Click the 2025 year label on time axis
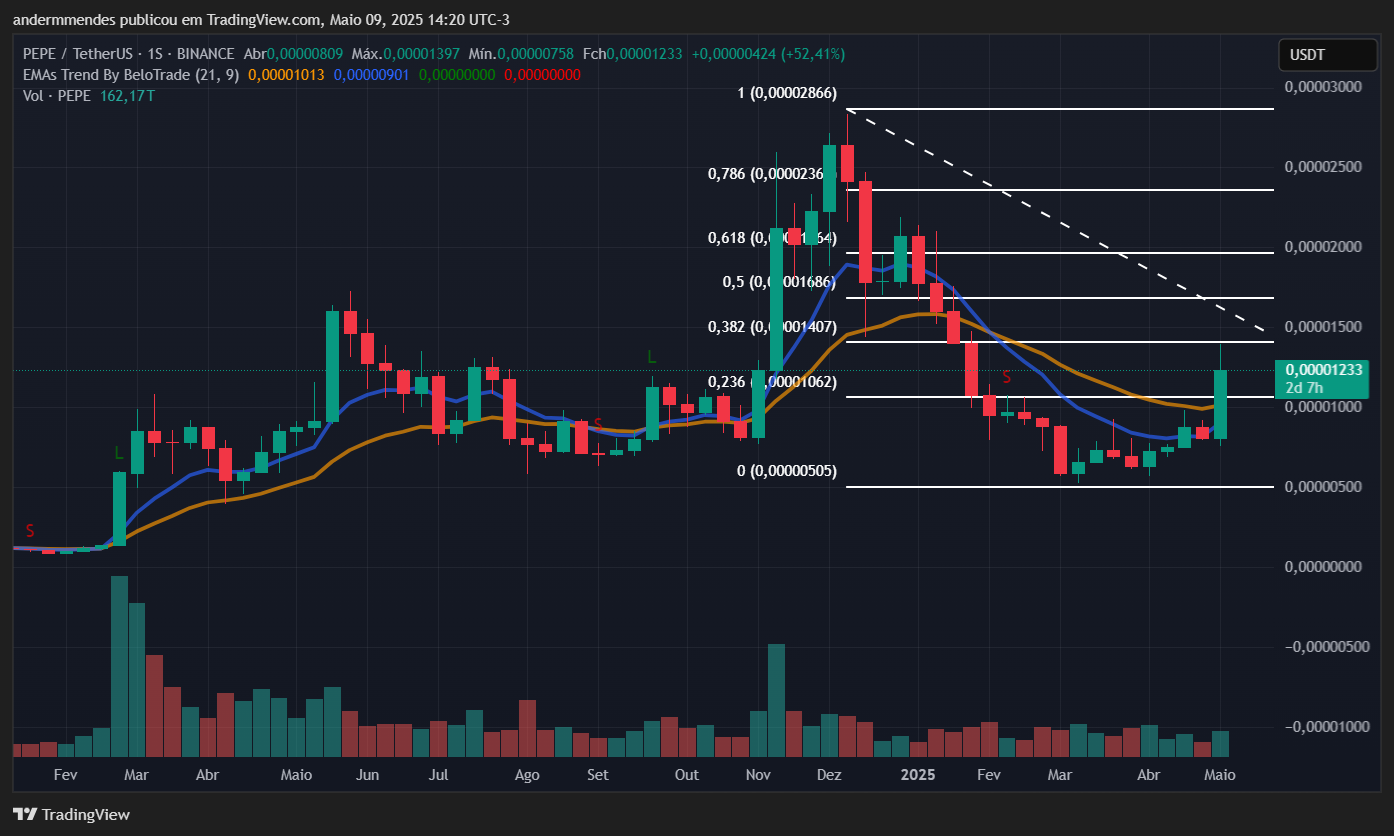This screenshot has width=1394, height=836. point(917,775)
